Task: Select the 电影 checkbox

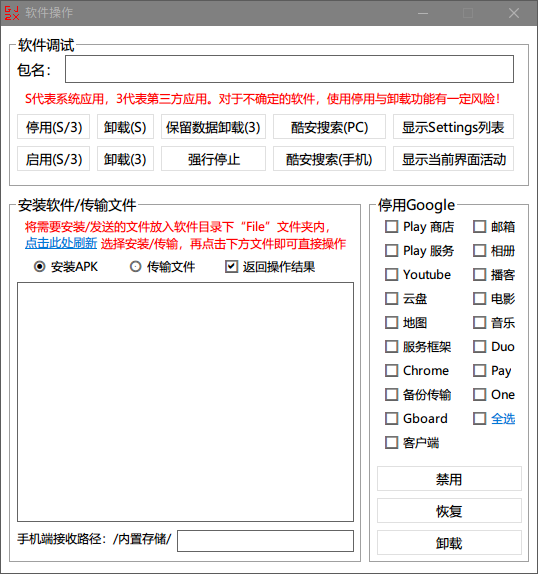Action: [x=479, y=299]
